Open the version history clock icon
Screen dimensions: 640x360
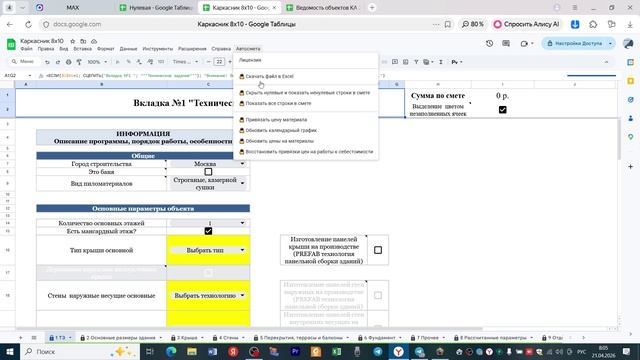point(489,43)
